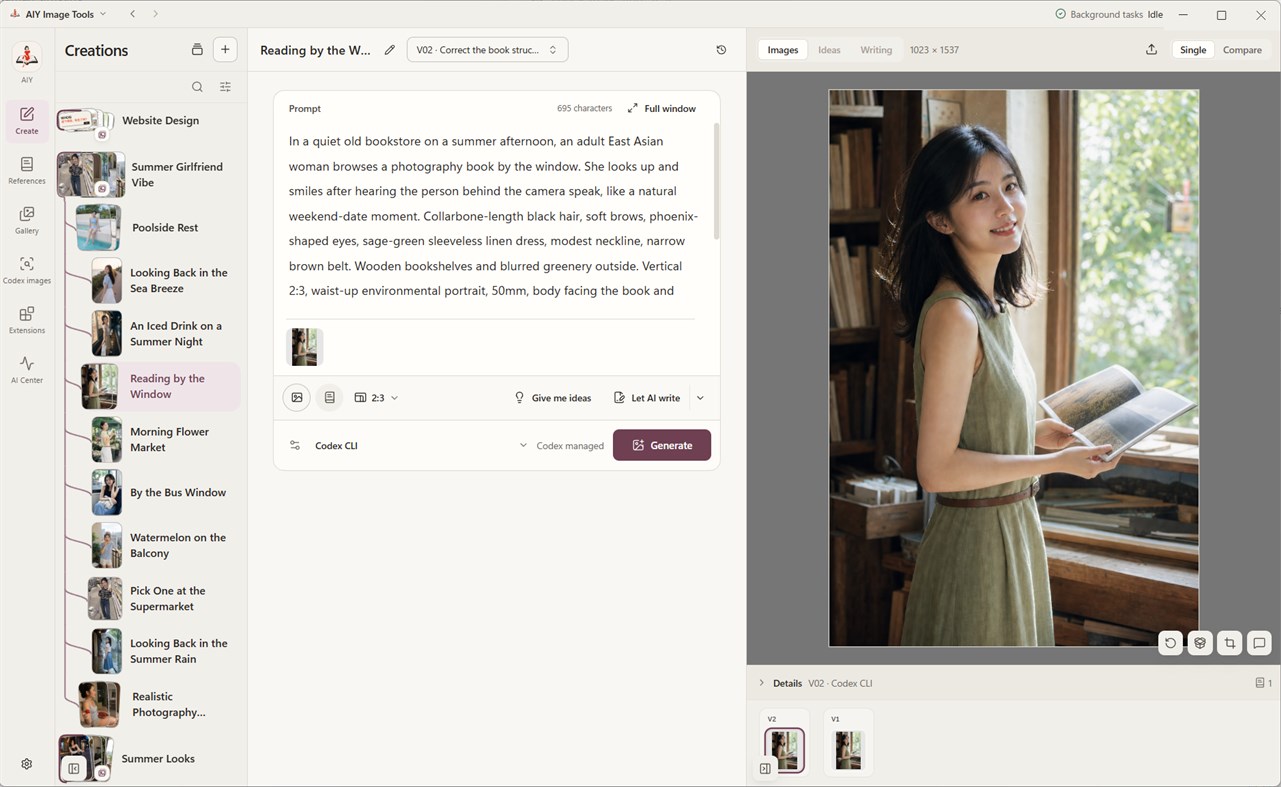
Task: Click the attached reference image thumbnail in prompt
Action: [x=304, y=347]
